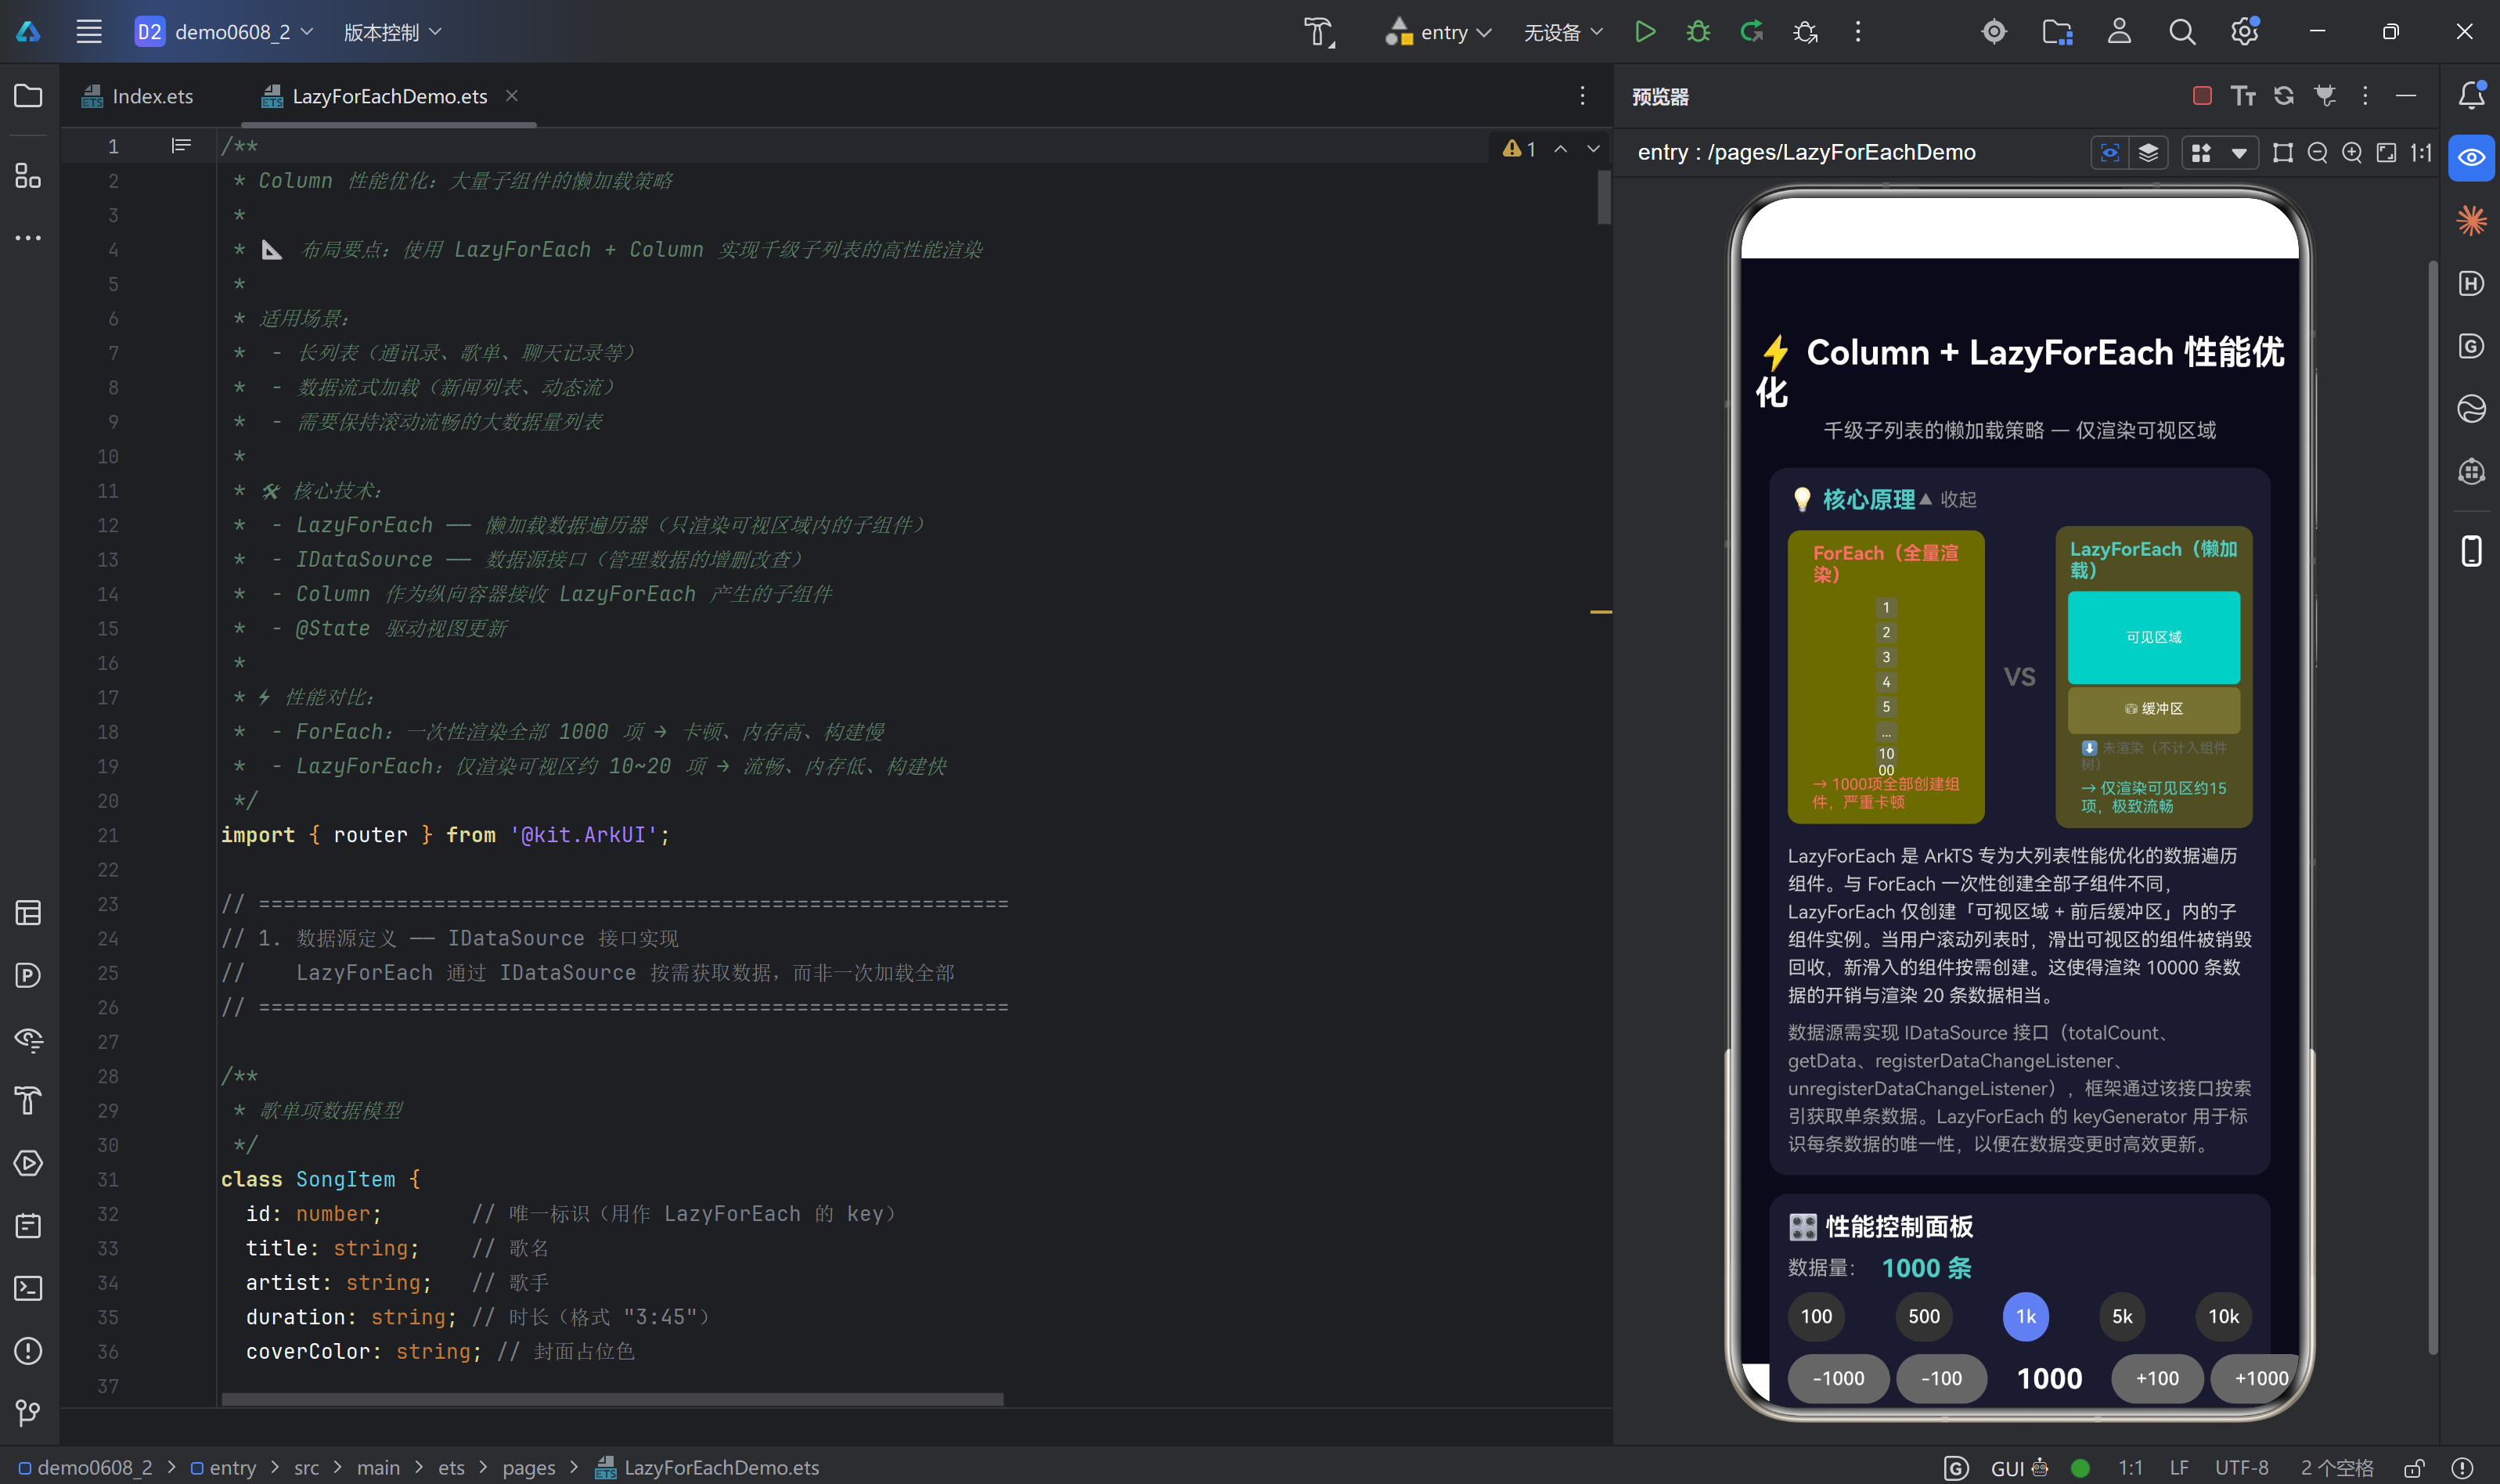Image resolution: width=2500 pixels, height=1484 pixels.
Task: Toggle previewer inspector mode
Action: [2110, 153]
